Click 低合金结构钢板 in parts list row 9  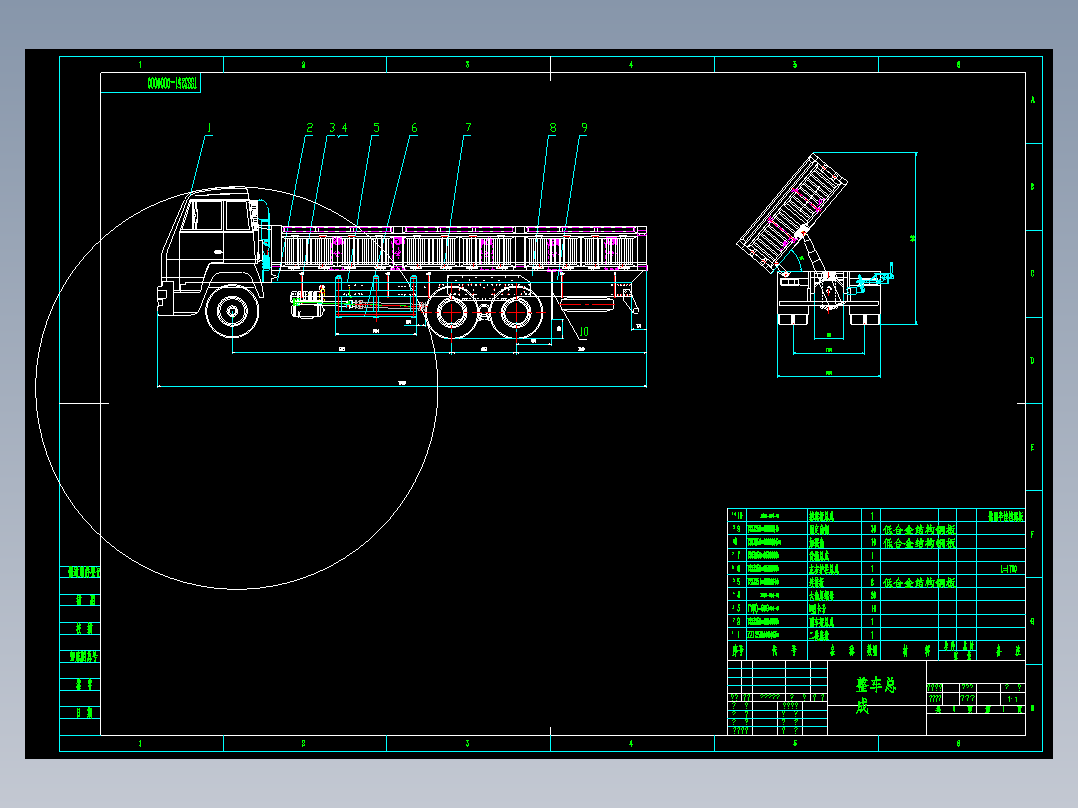point(919,529)
